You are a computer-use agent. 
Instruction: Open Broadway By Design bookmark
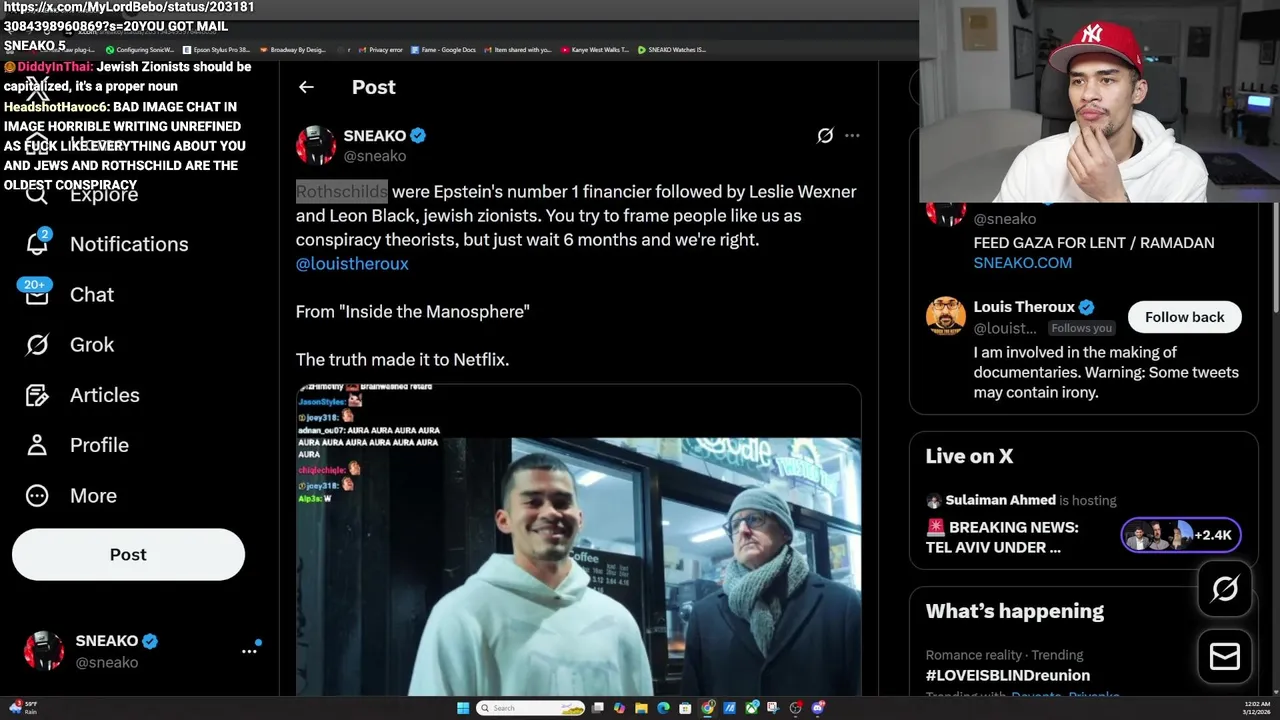pos(292,49)
